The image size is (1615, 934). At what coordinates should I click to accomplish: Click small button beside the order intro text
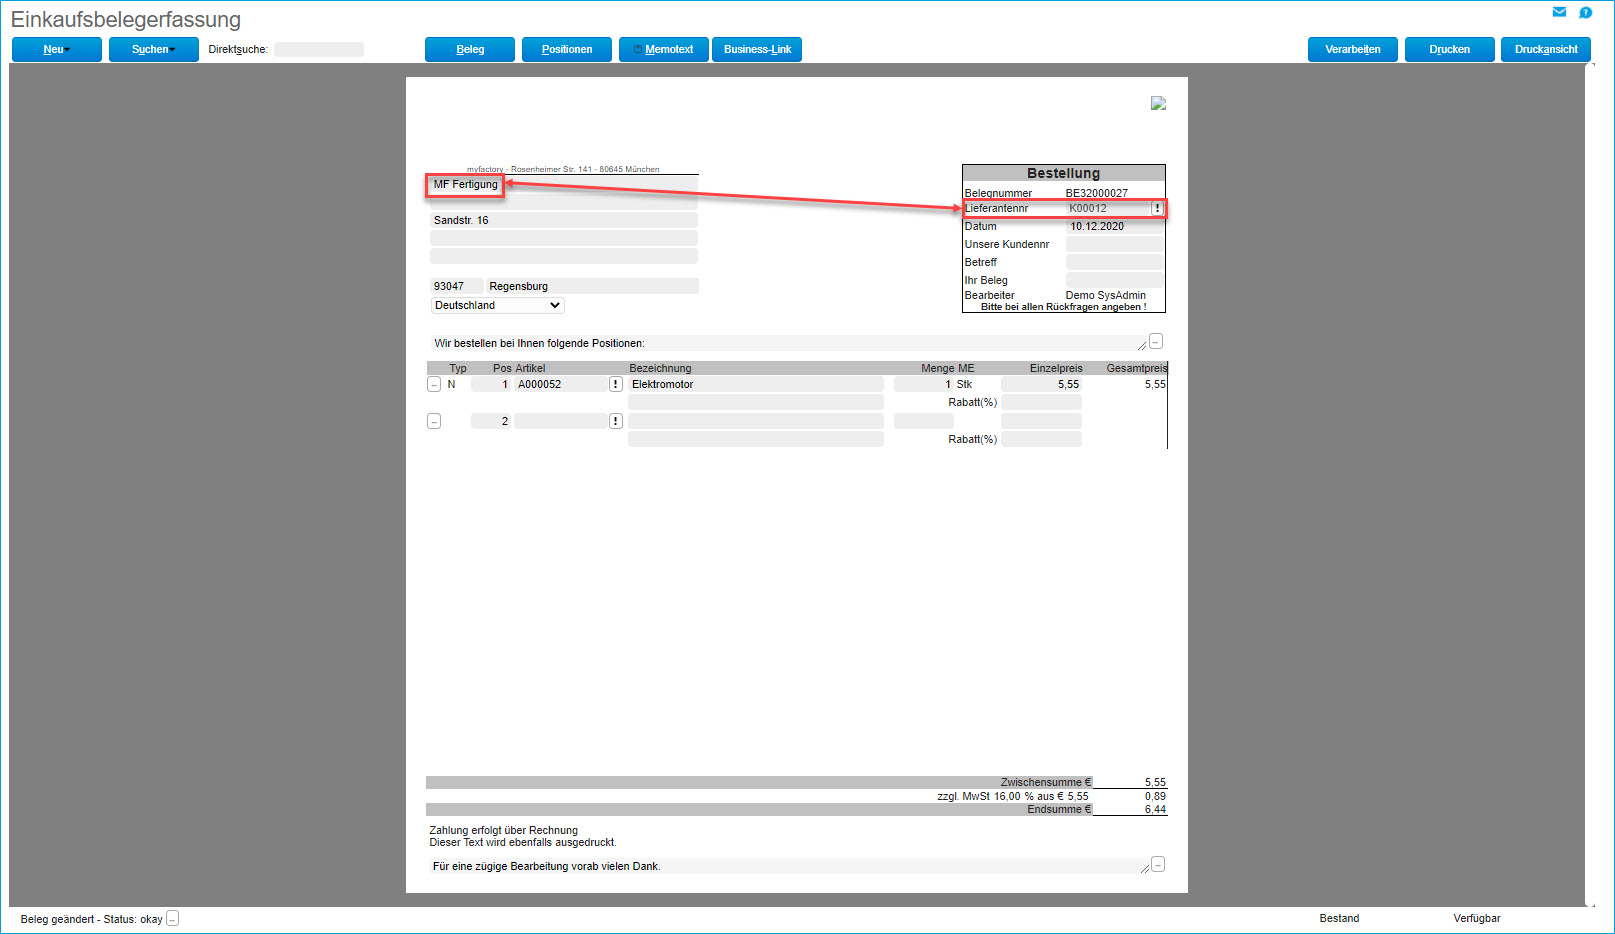tap(1156, 341)
